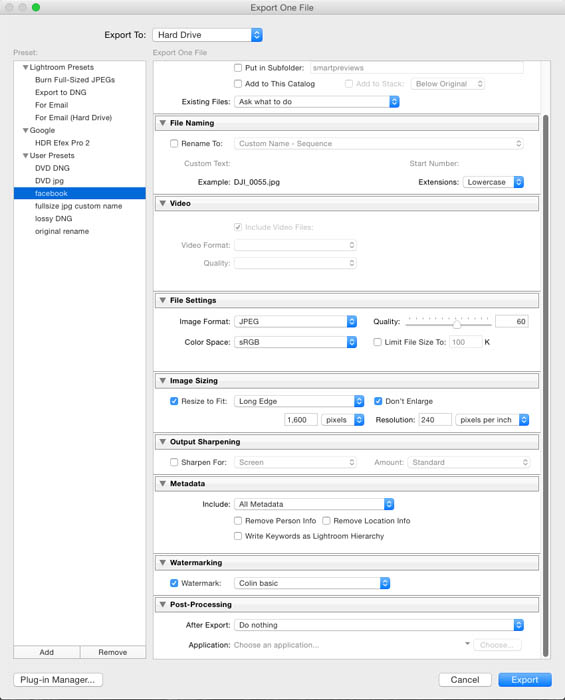Uncheck Don't Enlarge
Viewport: 565px width, 700px height.
tap(378, 401)
